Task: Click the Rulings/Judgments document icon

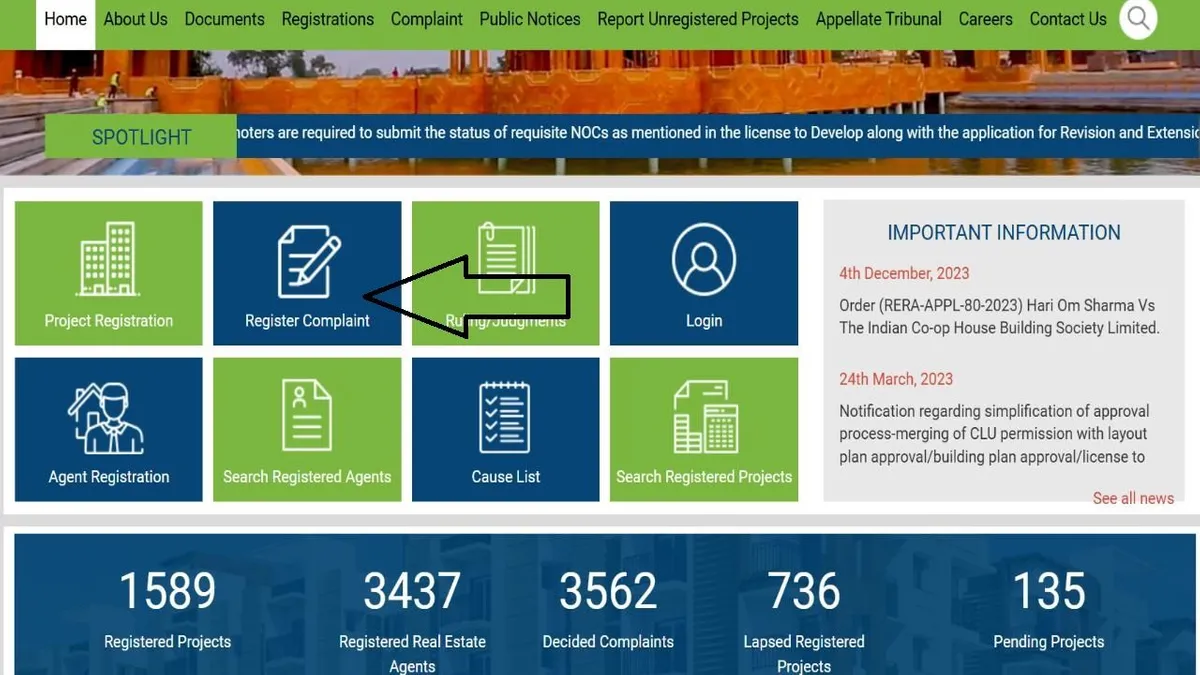Action: click(505, 258)
